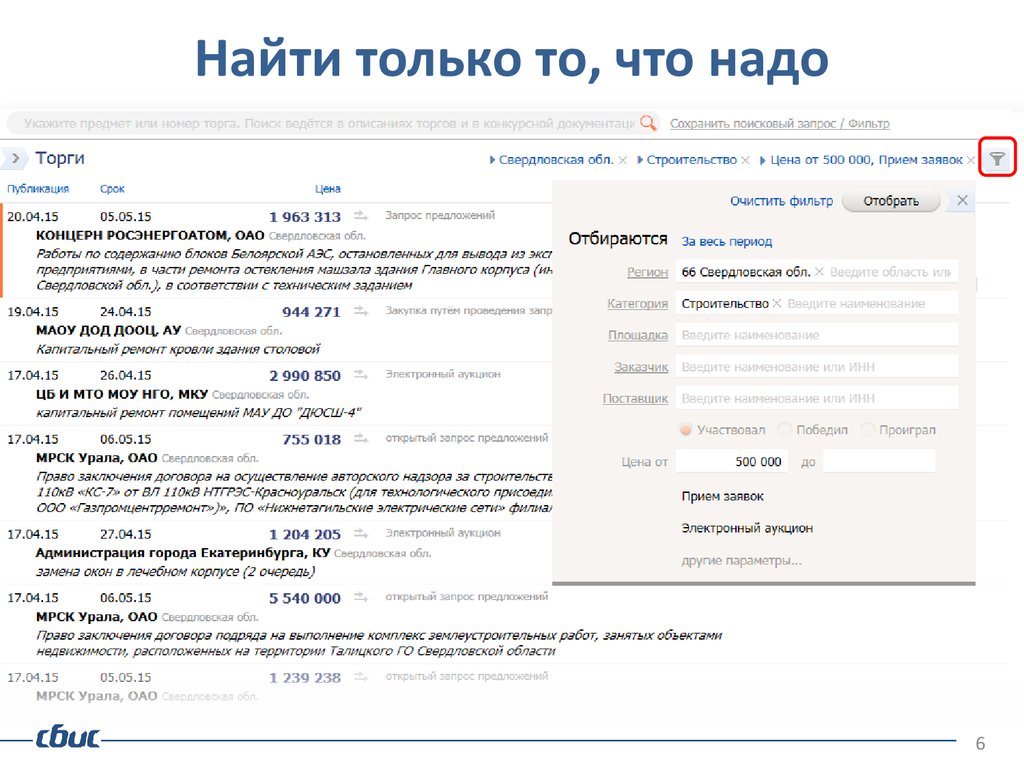Click the Заказчик input field
This screenshot has height=768, width=1024.
click(816, 367)
